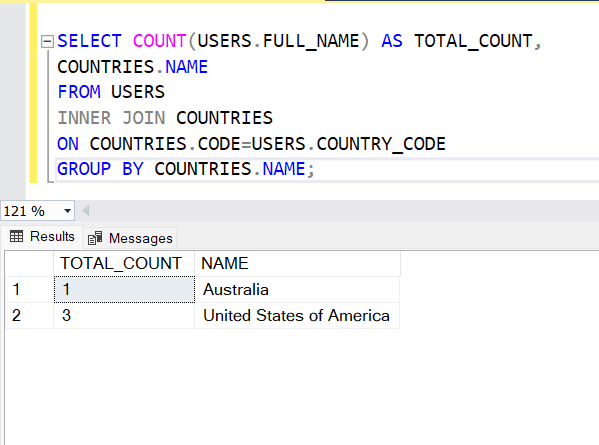The width and height of the screenshot is (599, 445).
Task: Click INNER JOIN in the query
Action: pos(111,118)
